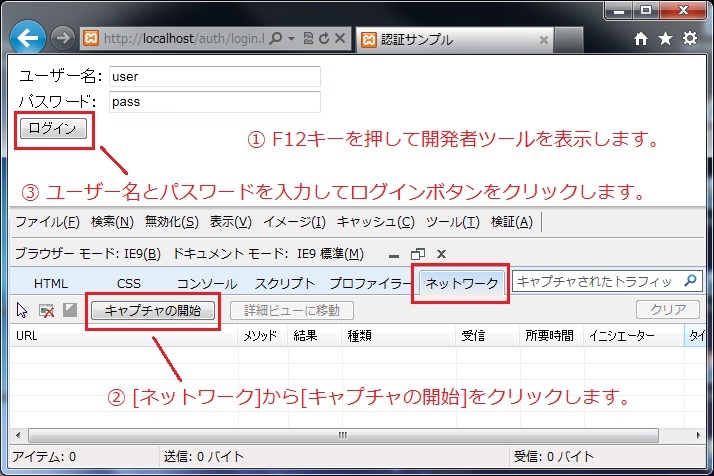
Task: Click the localhost address bar URL
Action: (x=184, y=39)
